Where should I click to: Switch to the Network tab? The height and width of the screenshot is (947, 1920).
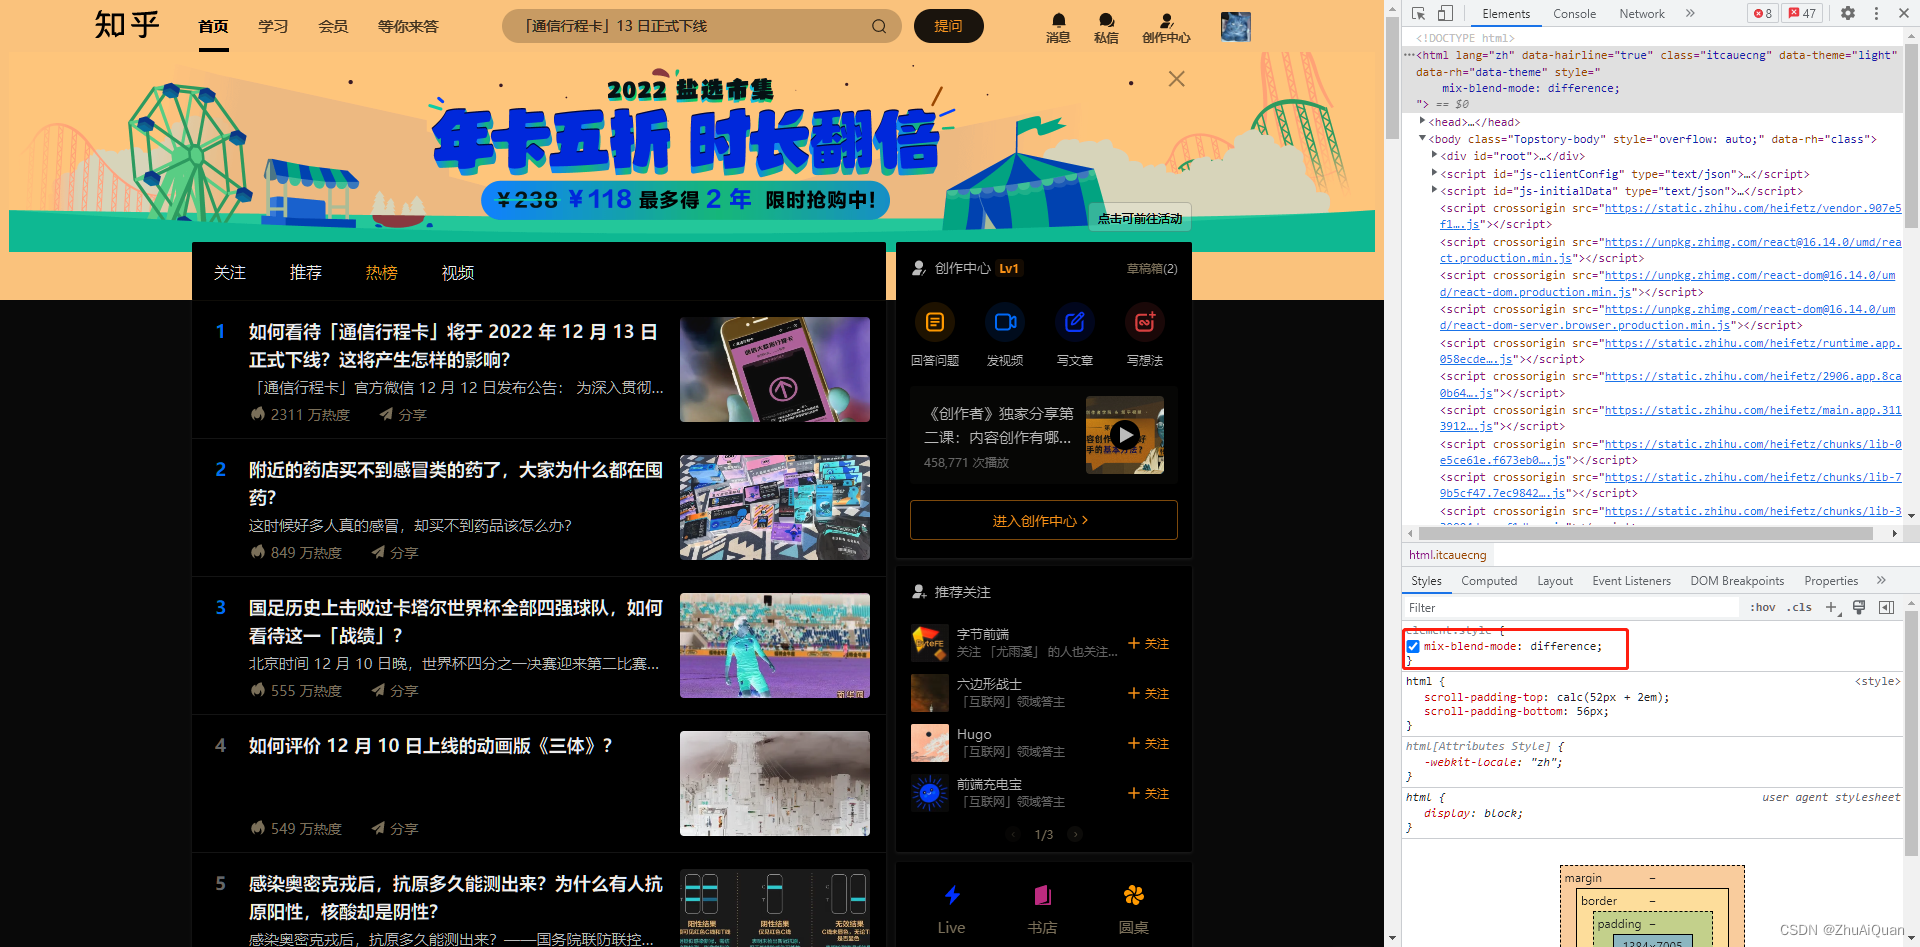pos(1642,14)
